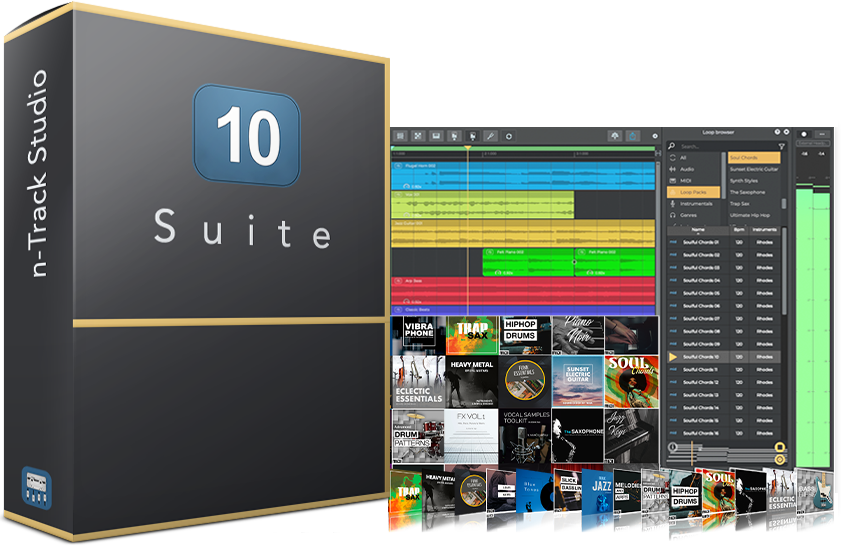Choose the Sunset Electric Guitar pack entry
Screen dimensions: 841x546
pyautogui.click(x=754, y=169)
